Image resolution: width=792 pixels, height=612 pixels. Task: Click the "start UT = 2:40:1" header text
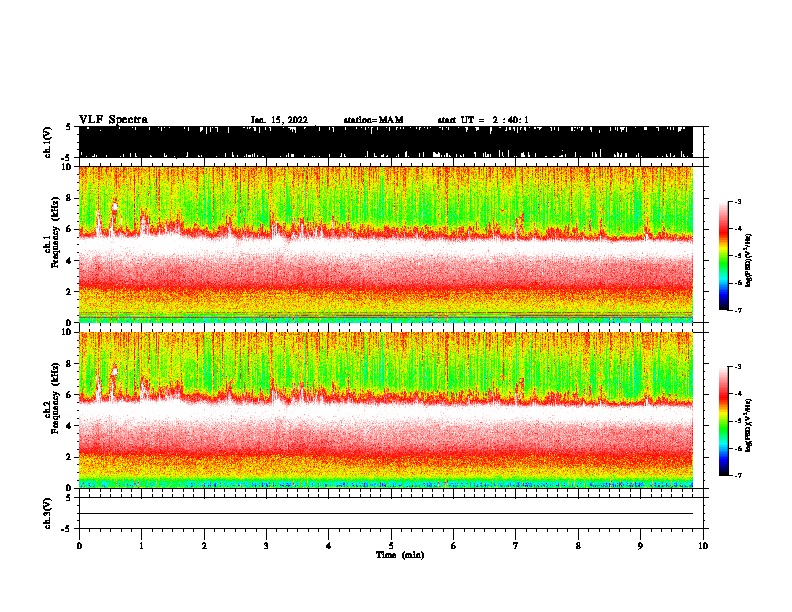point(483,120)
